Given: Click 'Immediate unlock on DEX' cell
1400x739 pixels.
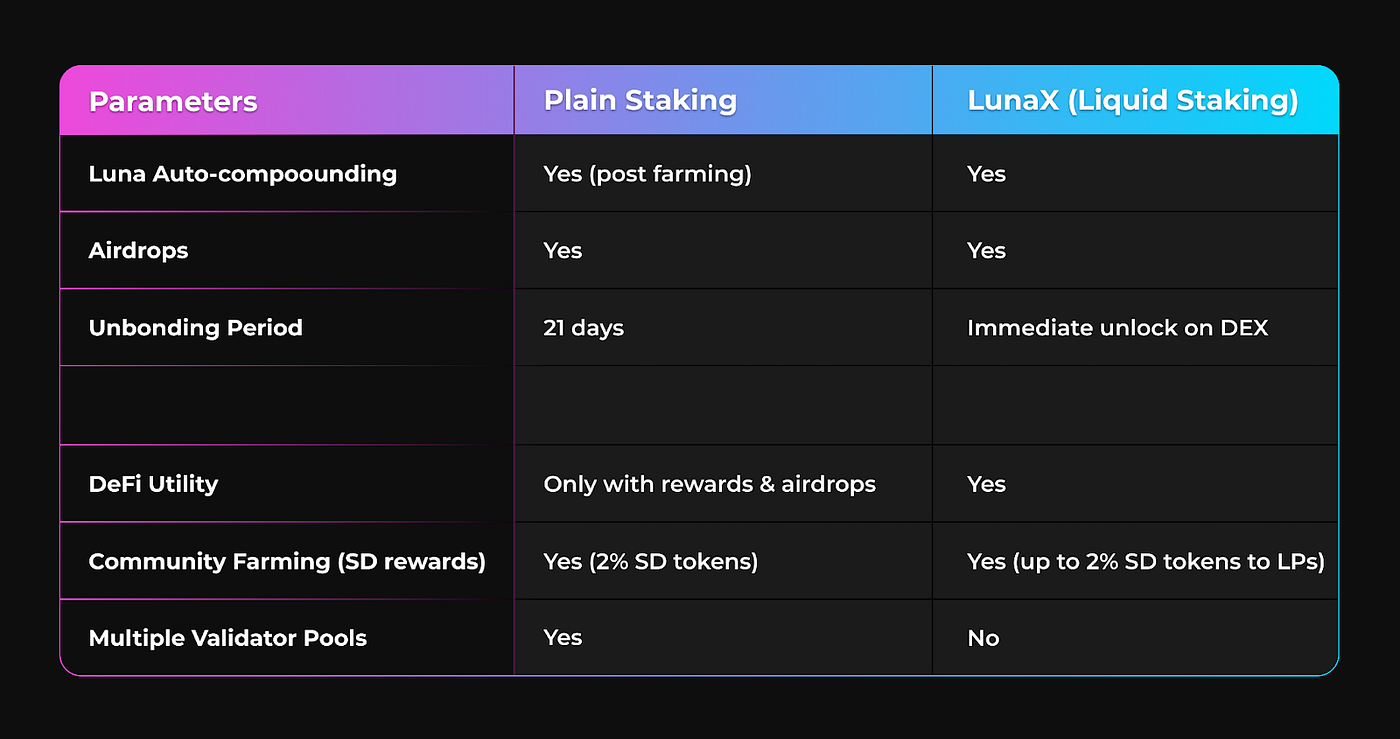Looking at the screenshot, I should pyautogui.click(x=1117, y=328).
